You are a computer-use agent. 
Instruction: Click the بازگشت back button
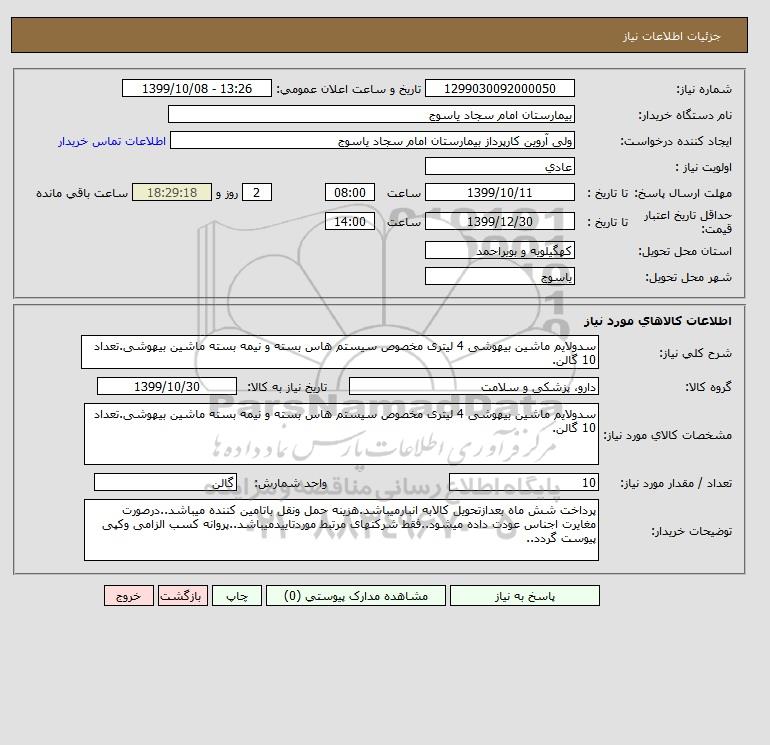click(183, 596)
